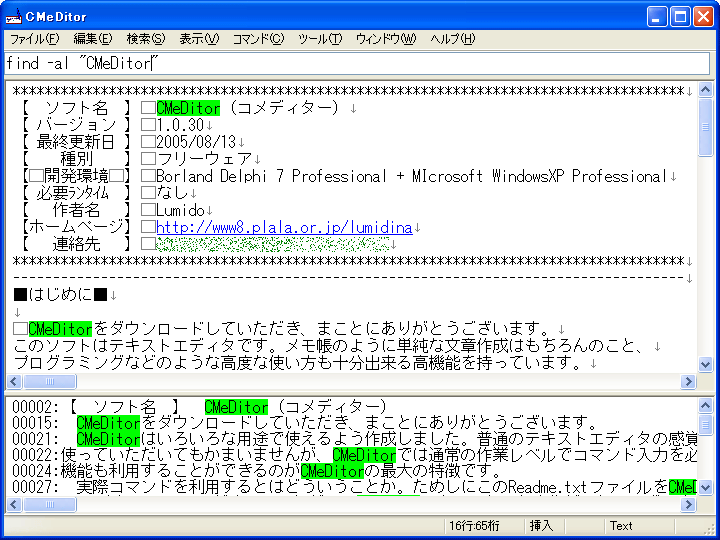
Task: Click author name Lumido
Action: (180, 210)
